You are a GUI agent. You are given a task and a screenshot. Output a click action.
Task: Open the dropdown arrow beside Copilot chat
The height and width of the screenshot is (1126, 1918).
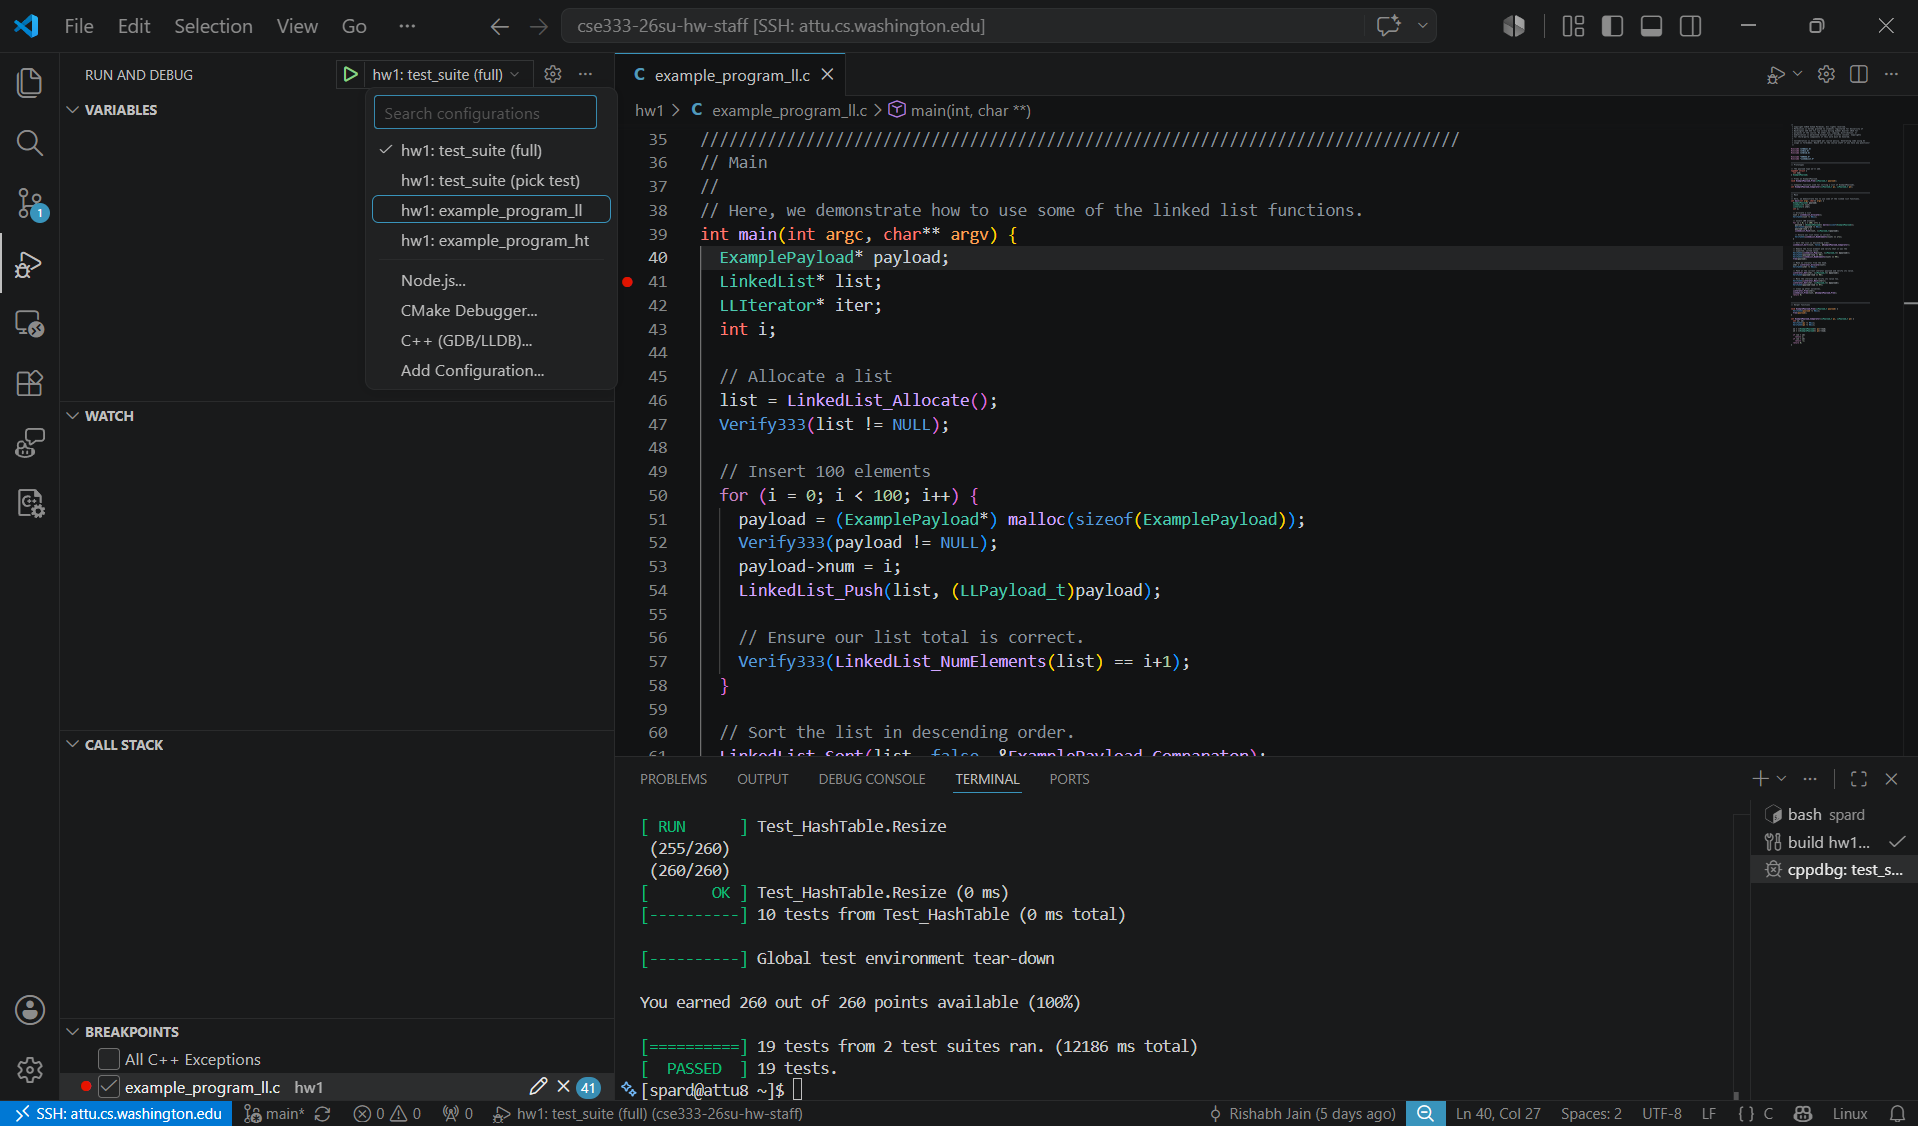[x=1422, y=26]
